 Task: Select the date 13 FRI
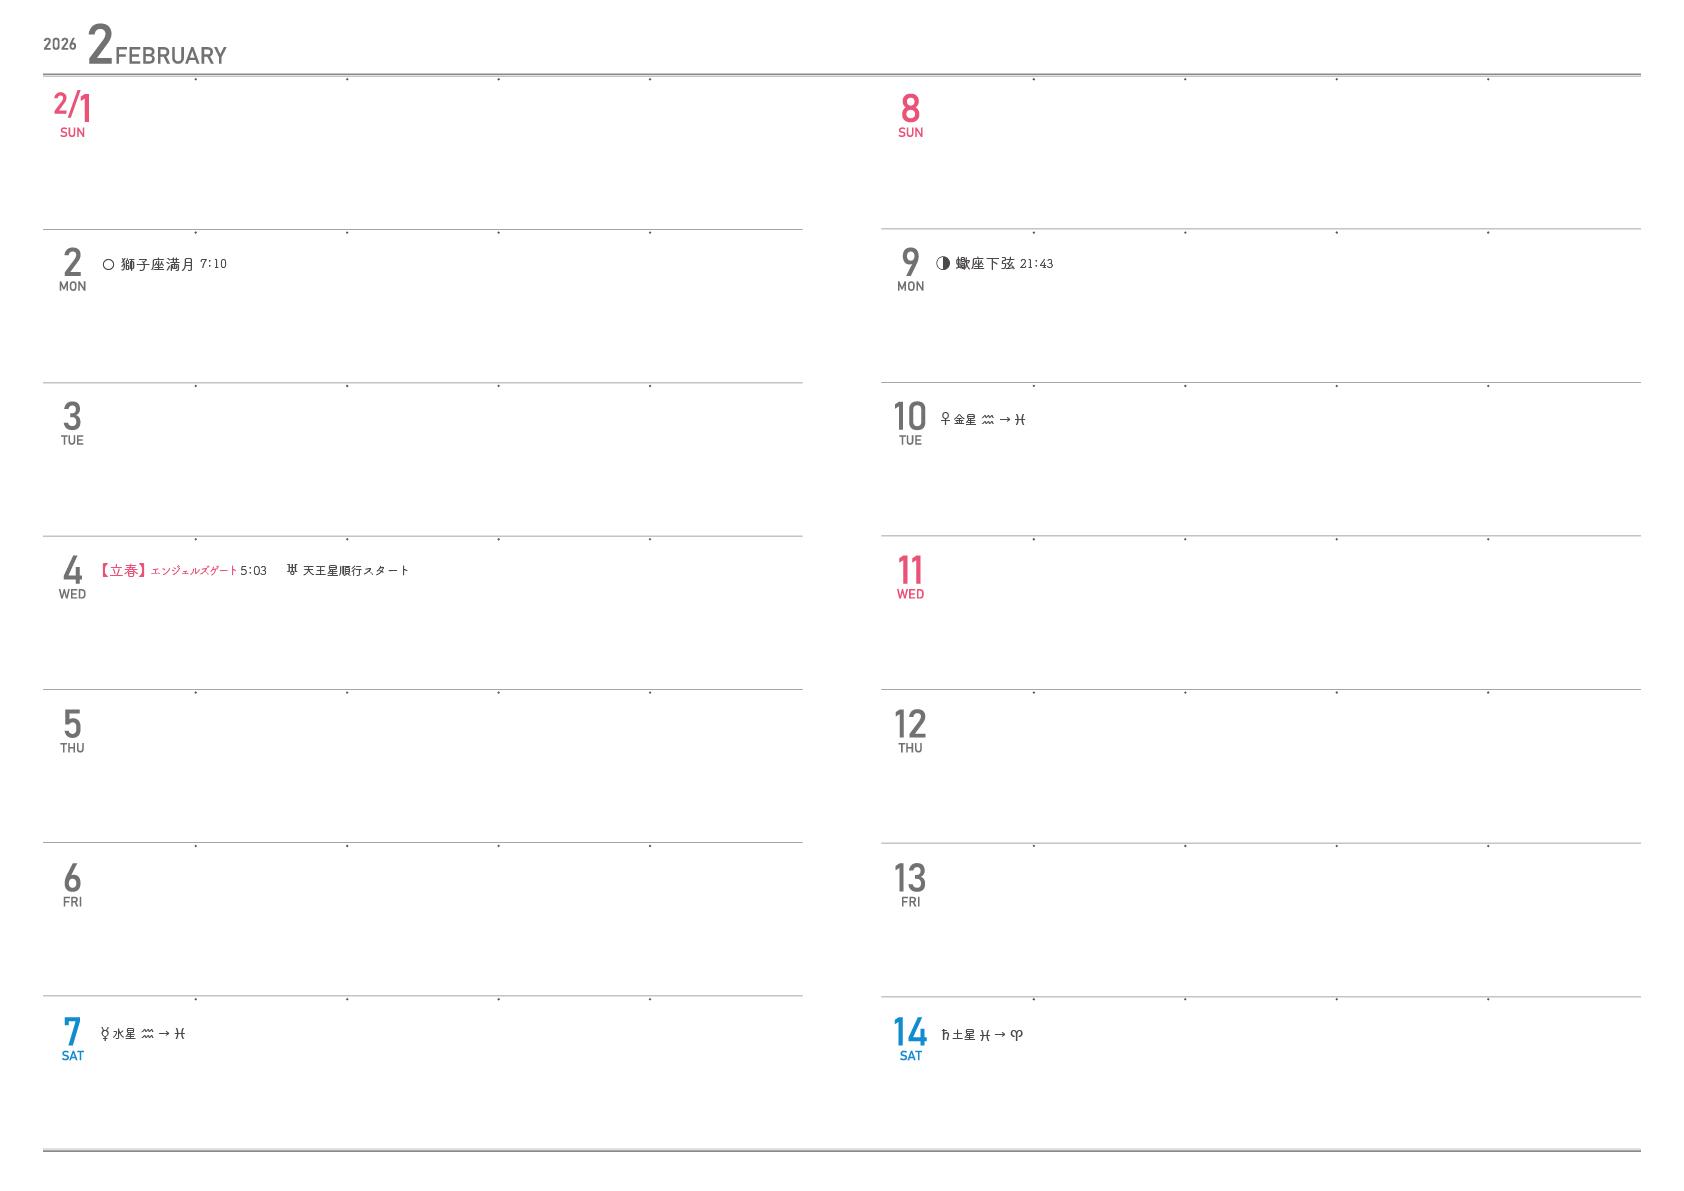910,885
